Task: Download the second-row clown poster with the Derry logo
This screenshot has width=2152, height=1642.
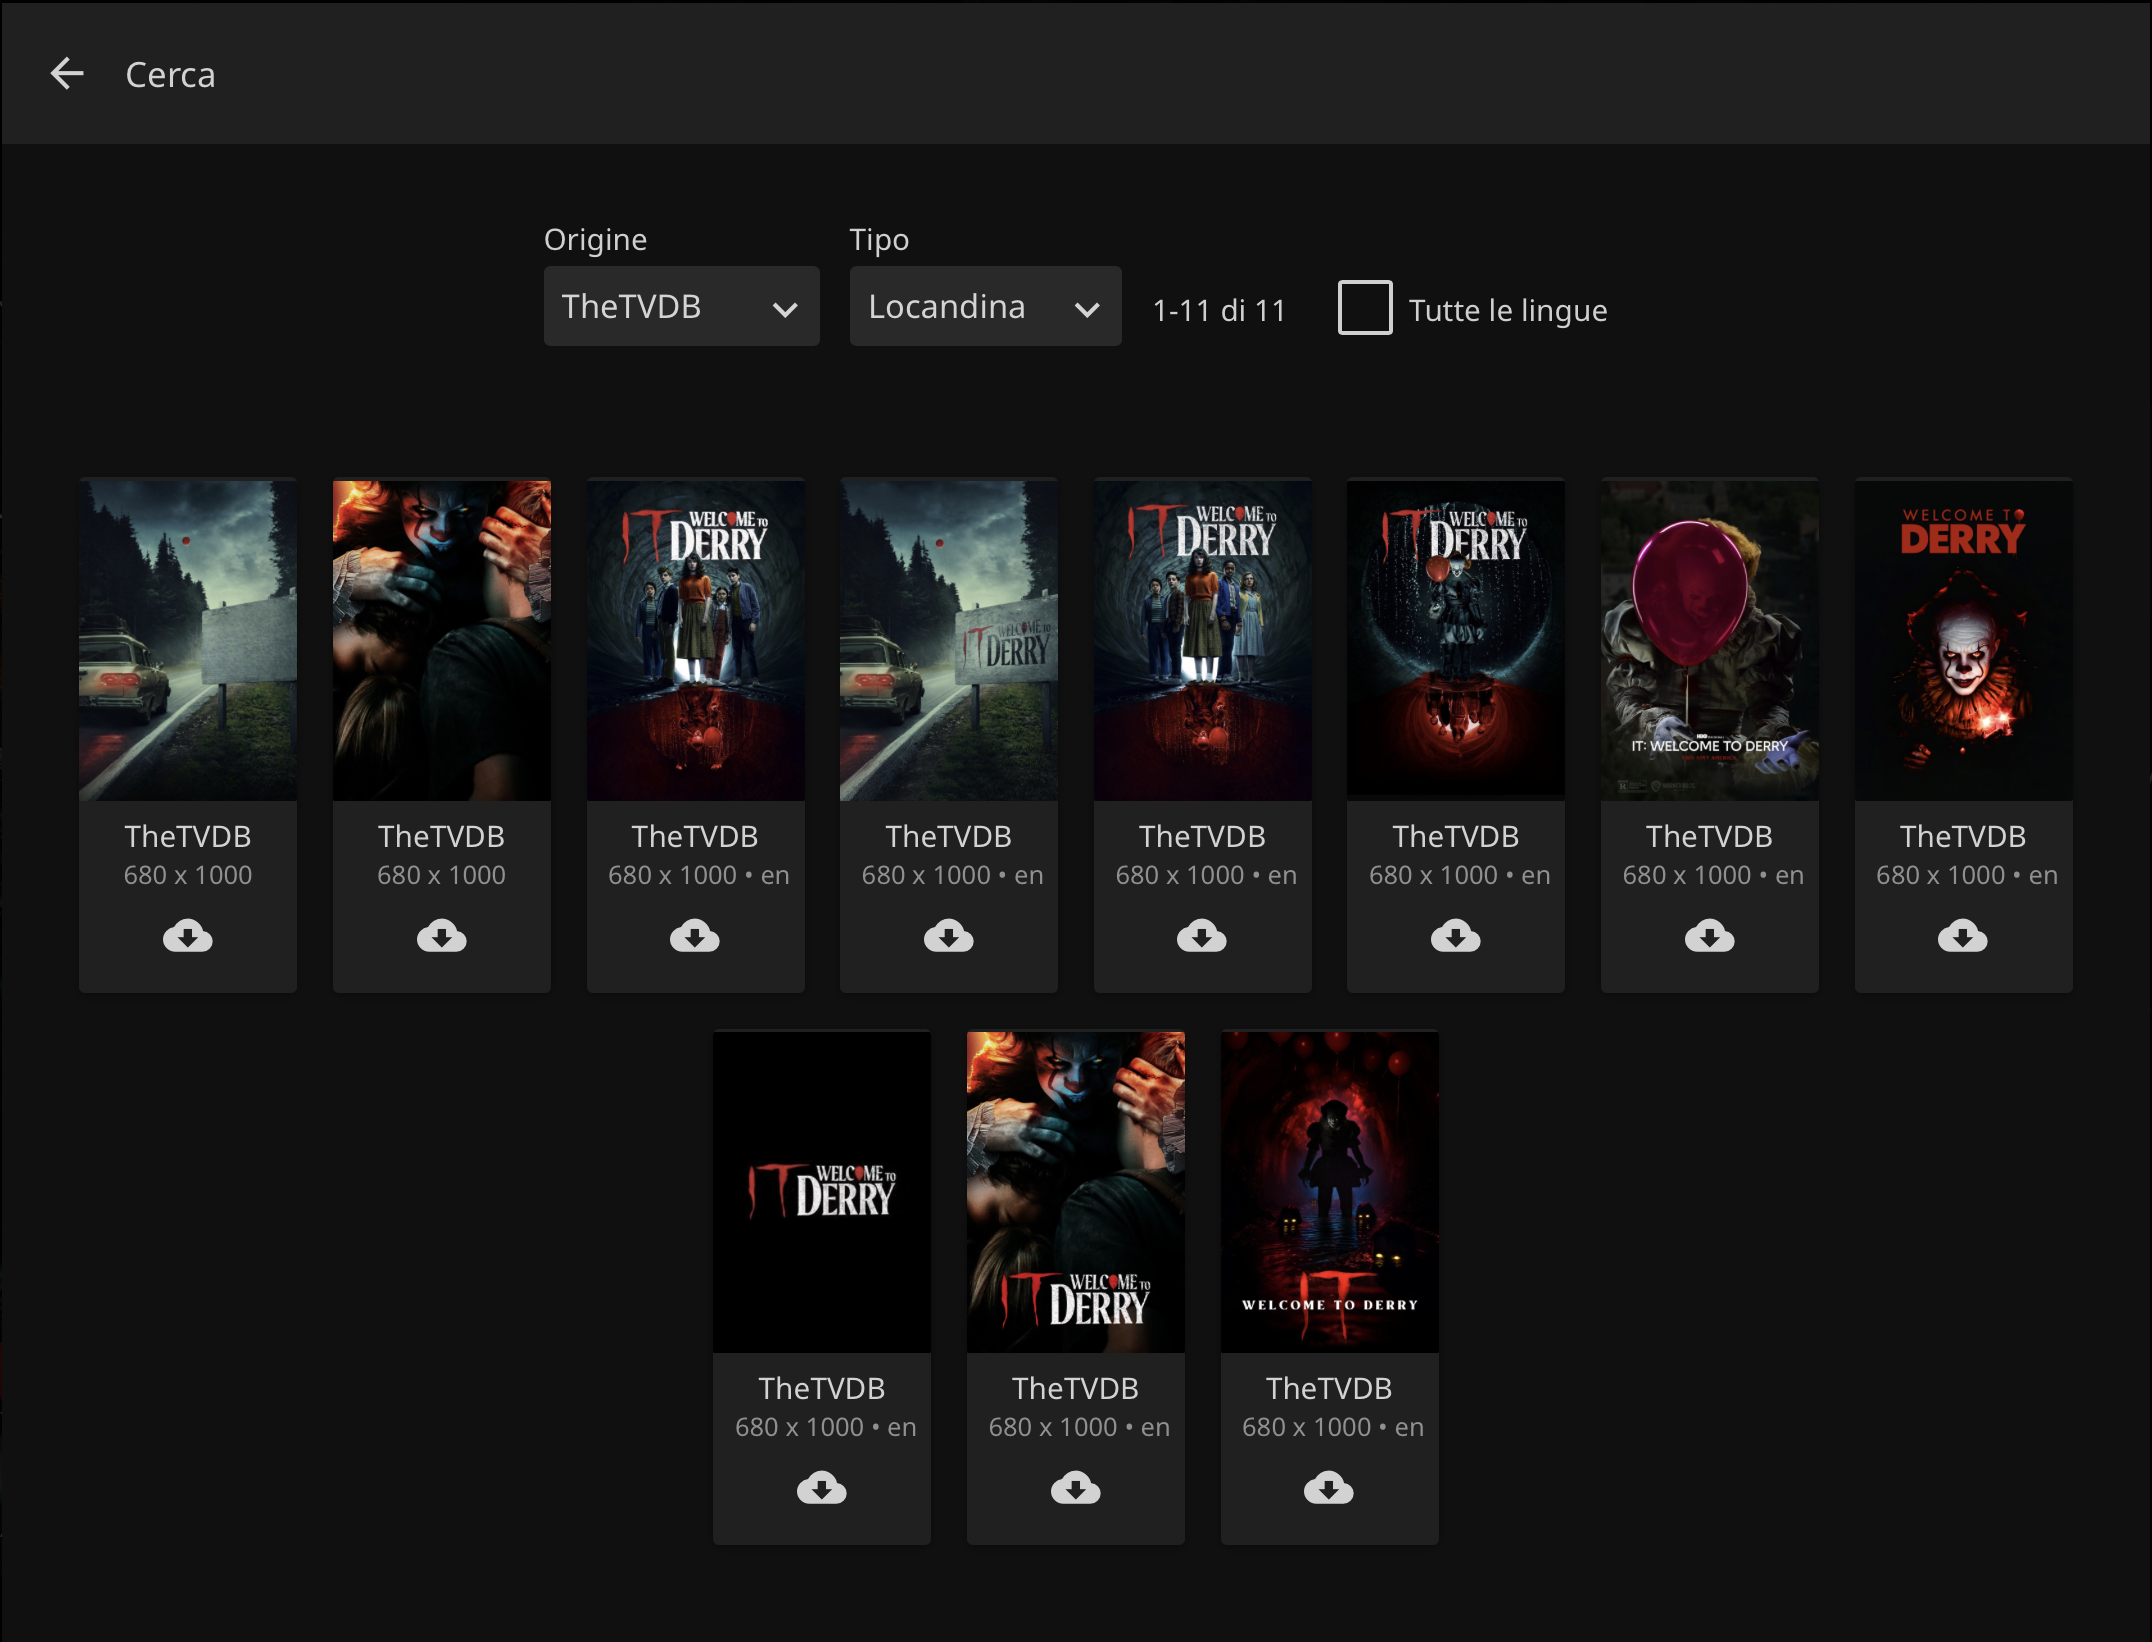Action: (1075, 1489)
